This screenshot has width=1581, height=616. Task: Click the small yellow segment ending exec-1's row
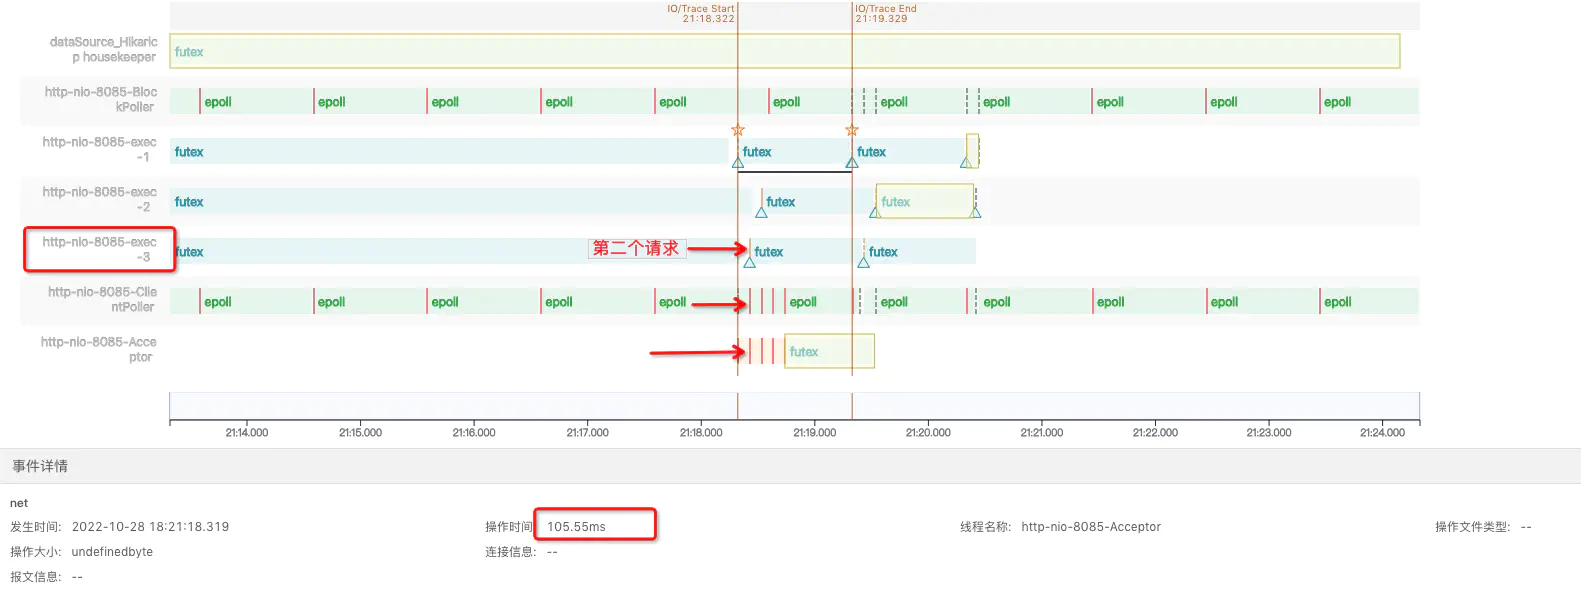[x=972, y=151]
